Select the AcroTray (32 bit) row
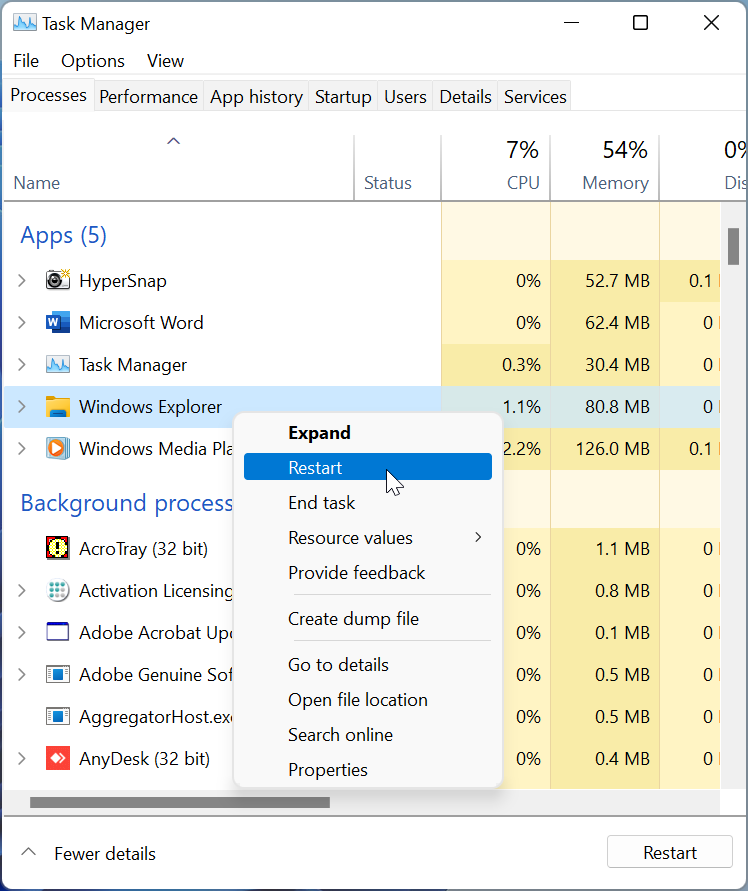The height and width of the screenshot is (891, 748). pyautogui.click(x=143, y=549)
